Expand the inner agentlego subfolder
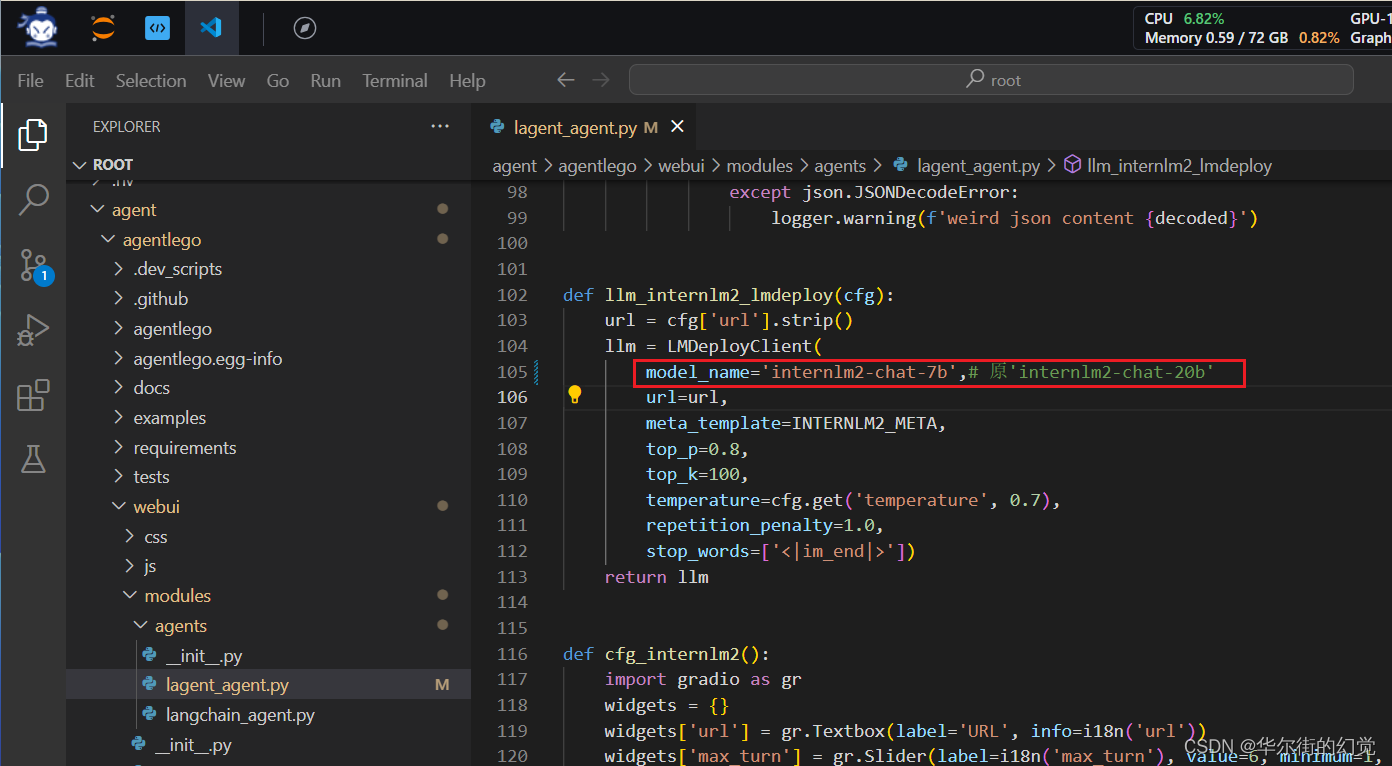 pos(119,329)
